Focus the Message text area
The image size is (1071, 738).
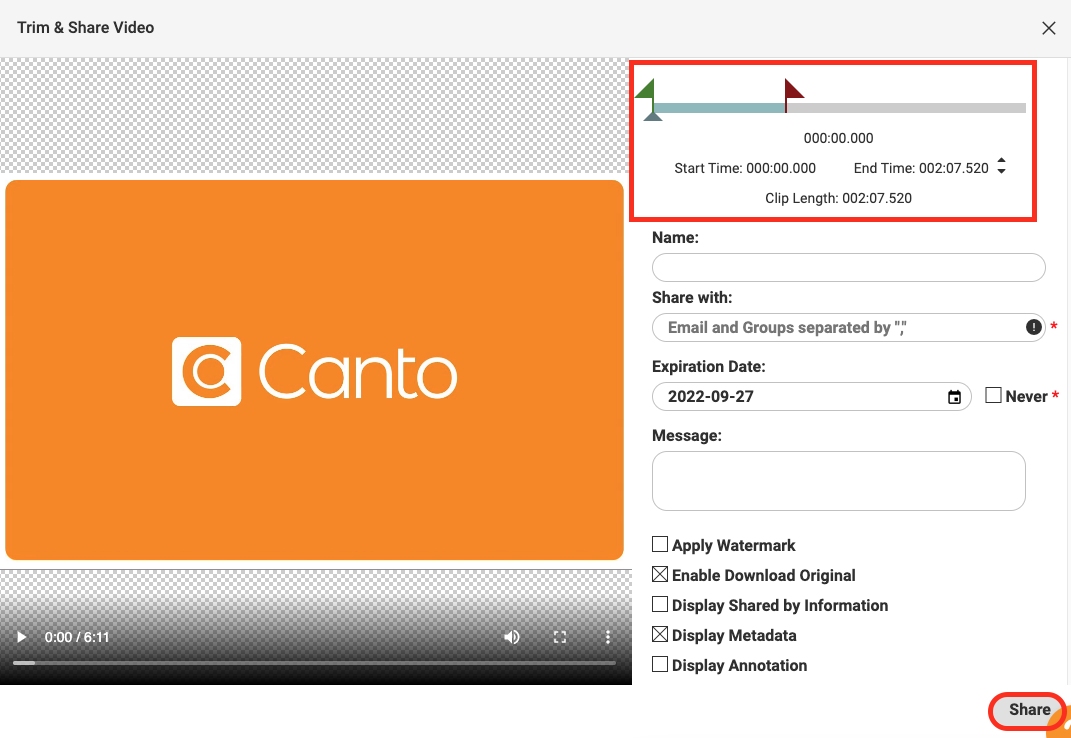[x=839, y=480]
